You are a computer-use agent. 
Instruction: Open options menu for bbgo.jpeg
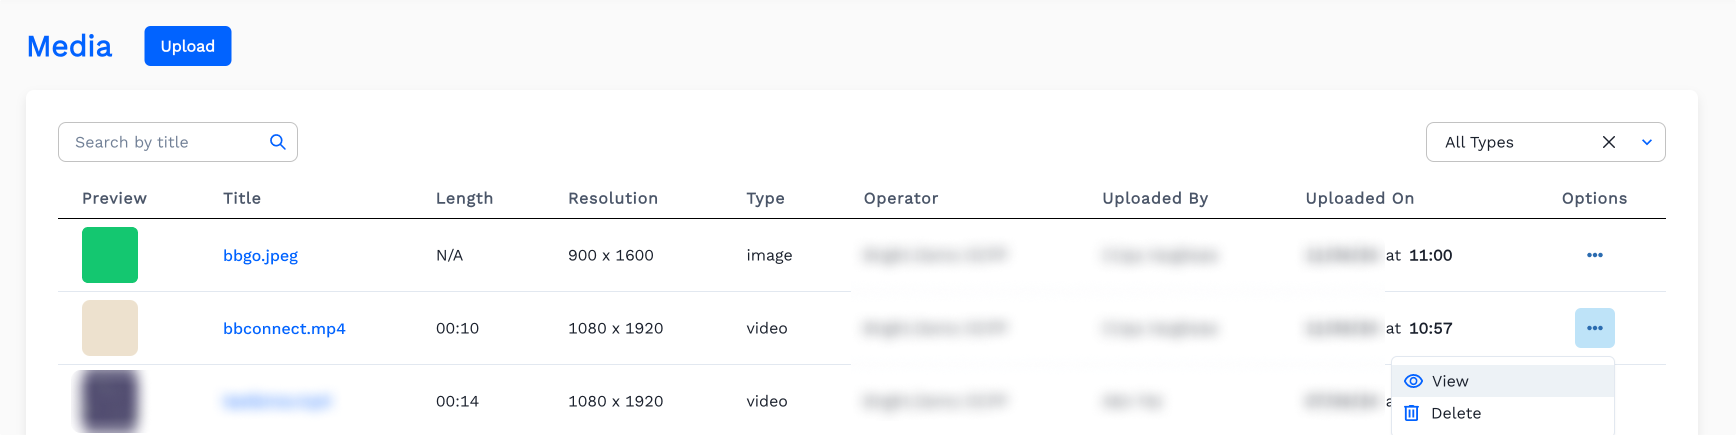coord(1594,255)
